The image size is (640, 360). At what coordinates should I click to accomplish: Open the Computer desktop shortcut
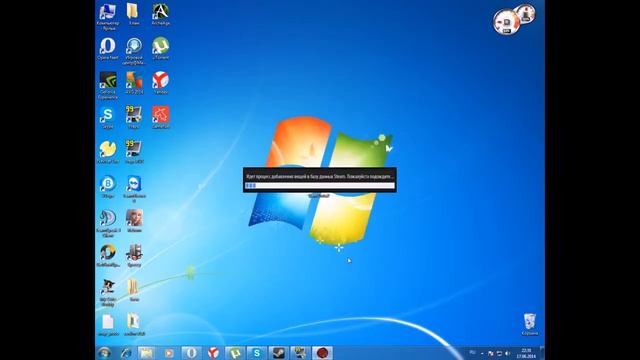coord(108,16)
